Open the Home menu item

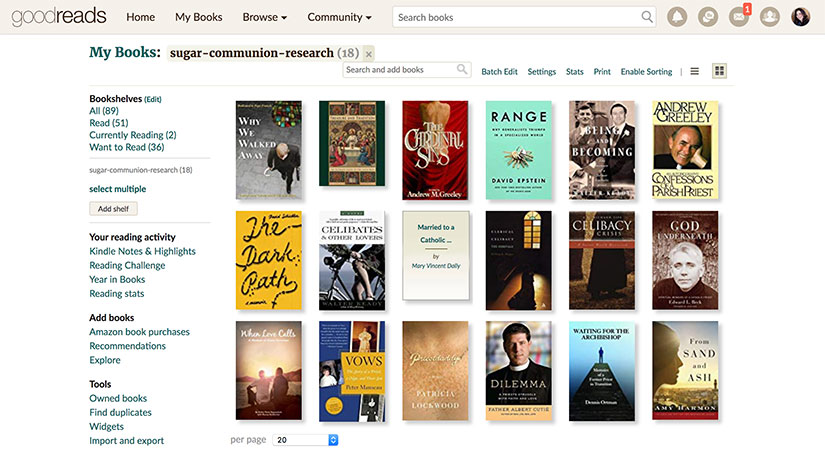(x=140, y=17)
